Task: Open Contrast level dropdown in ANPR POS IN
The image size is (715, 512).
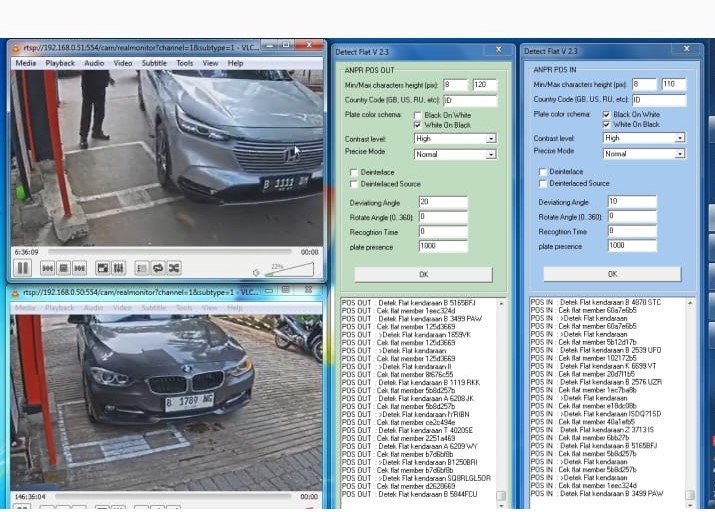Action: (x=680, y=138)
